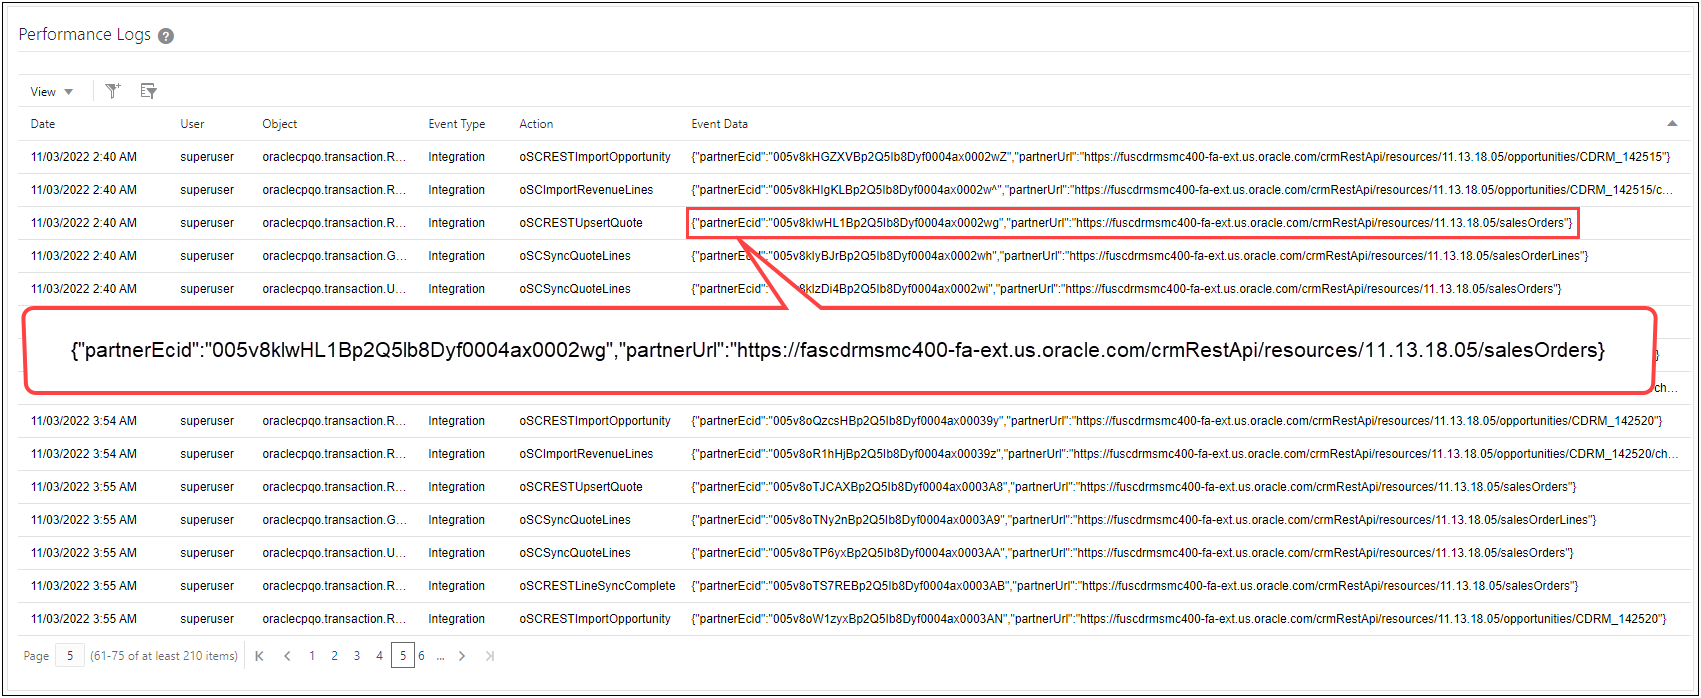Image resolution: width=1701 pixels, height=698 pixels.
Task: Click event data with partnerEcid ending 0003AA
Action: coord(1132,553)
